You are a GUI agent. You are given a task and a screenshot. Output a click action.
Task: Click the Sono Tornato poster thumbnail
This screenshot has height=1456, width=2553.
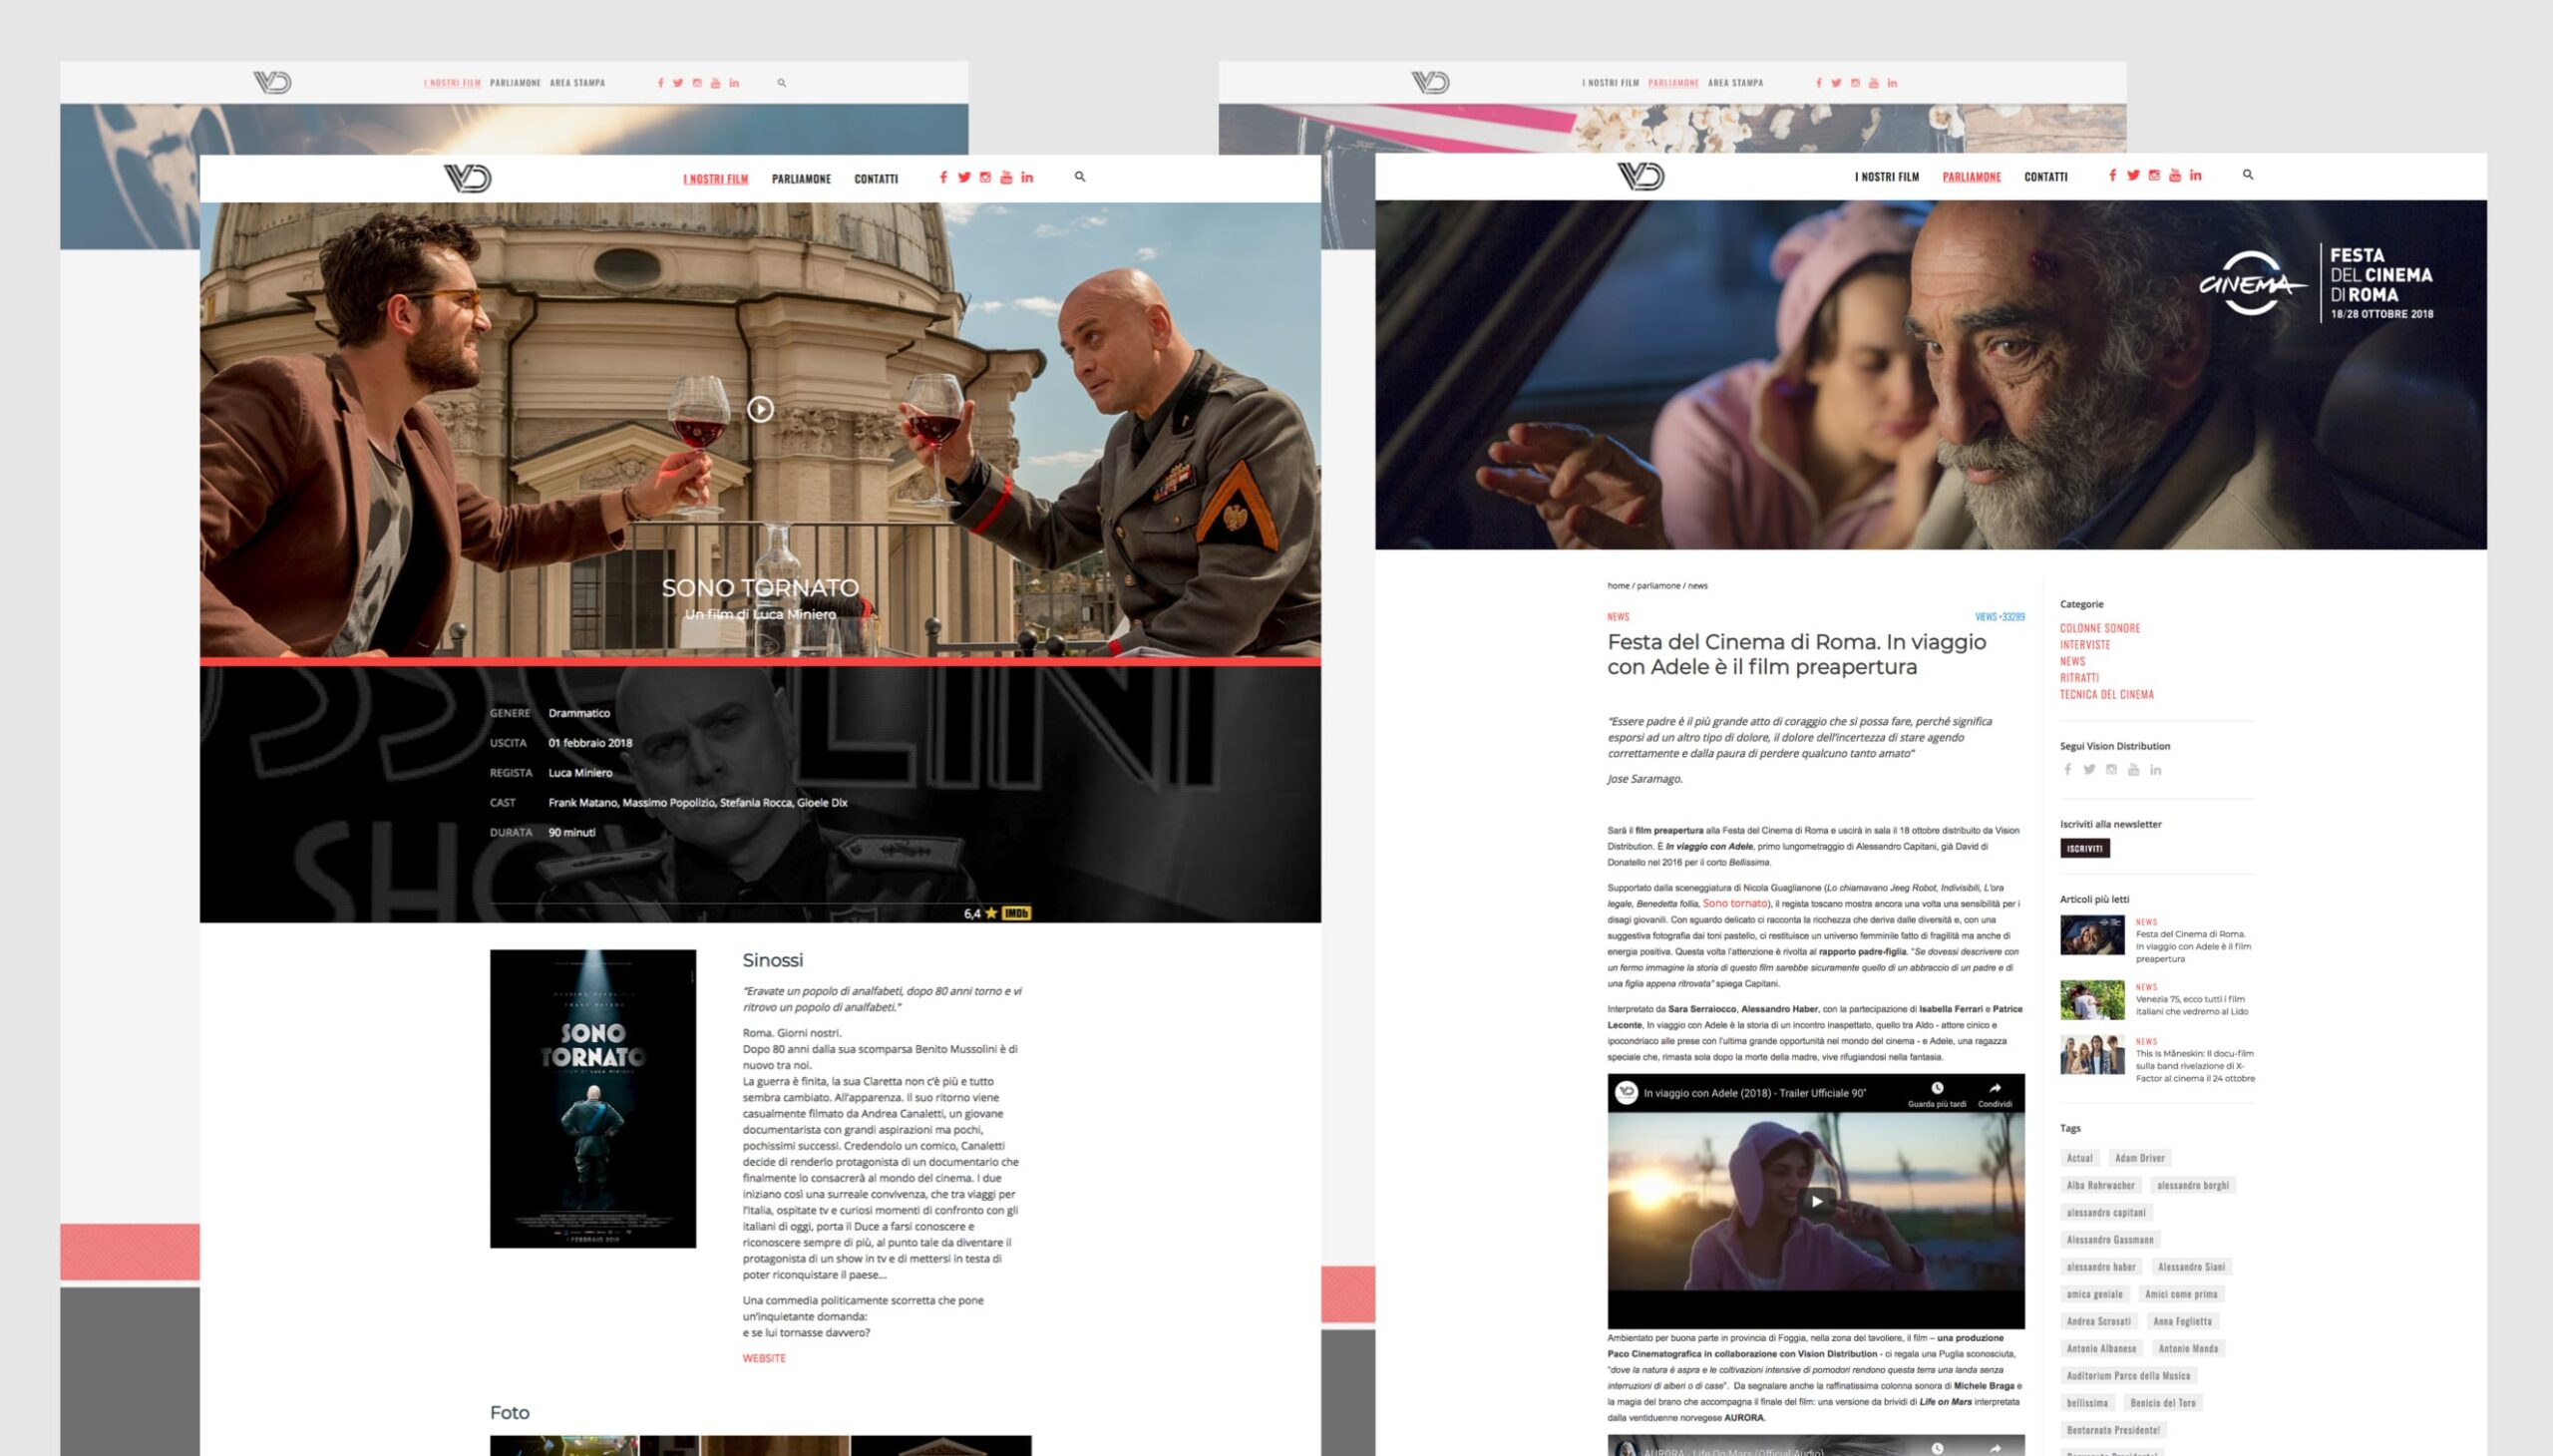tap(593, 1098)
